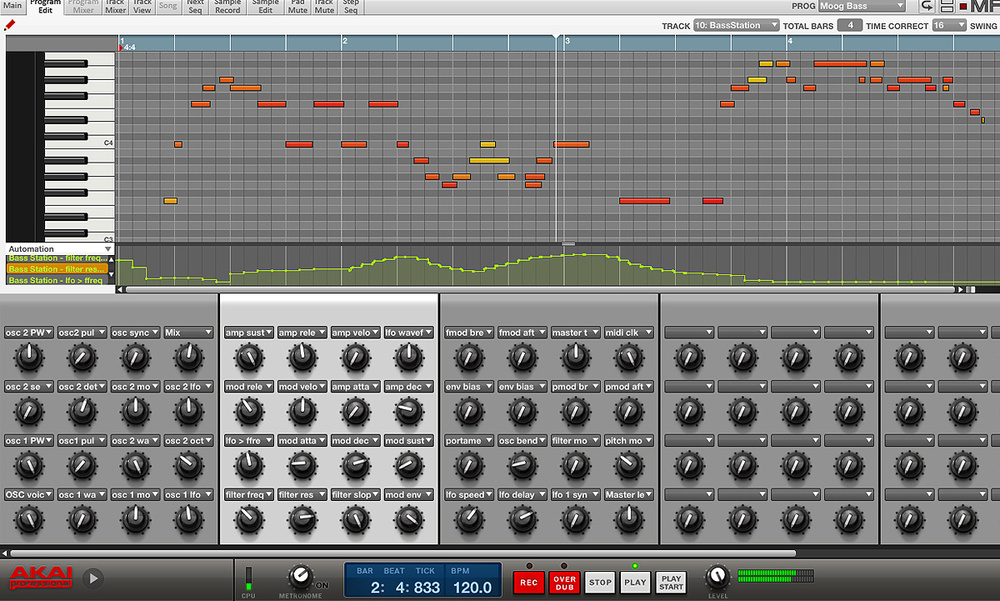
Task: Open the Mix parameter dropdown
Action: pyautogui.click(x=188, y=332)
